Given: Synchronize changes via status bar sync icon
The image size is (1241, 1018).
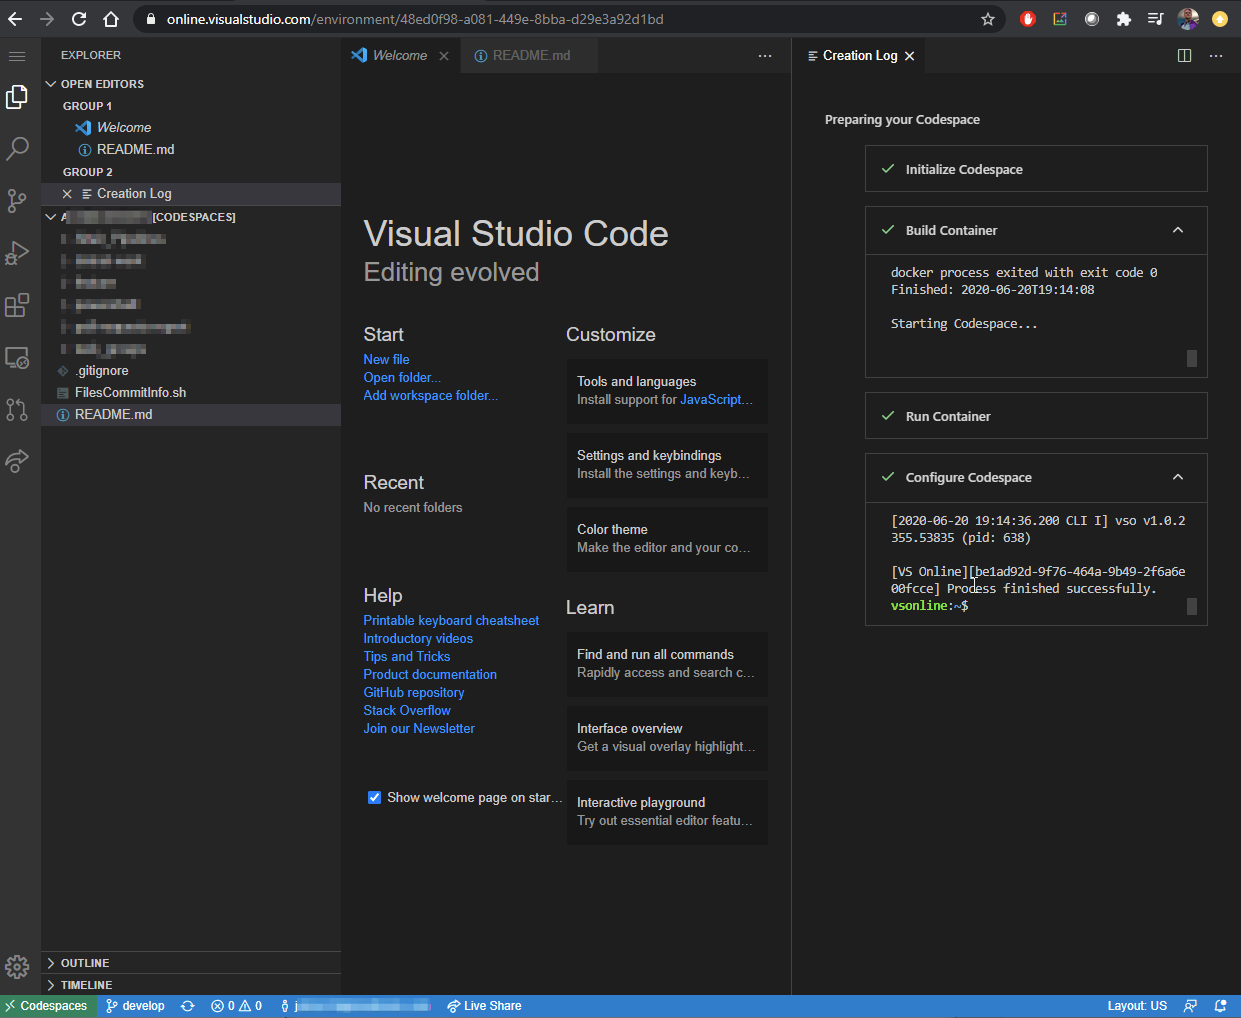Looking at the screenshot, I should click(187, 1006).
